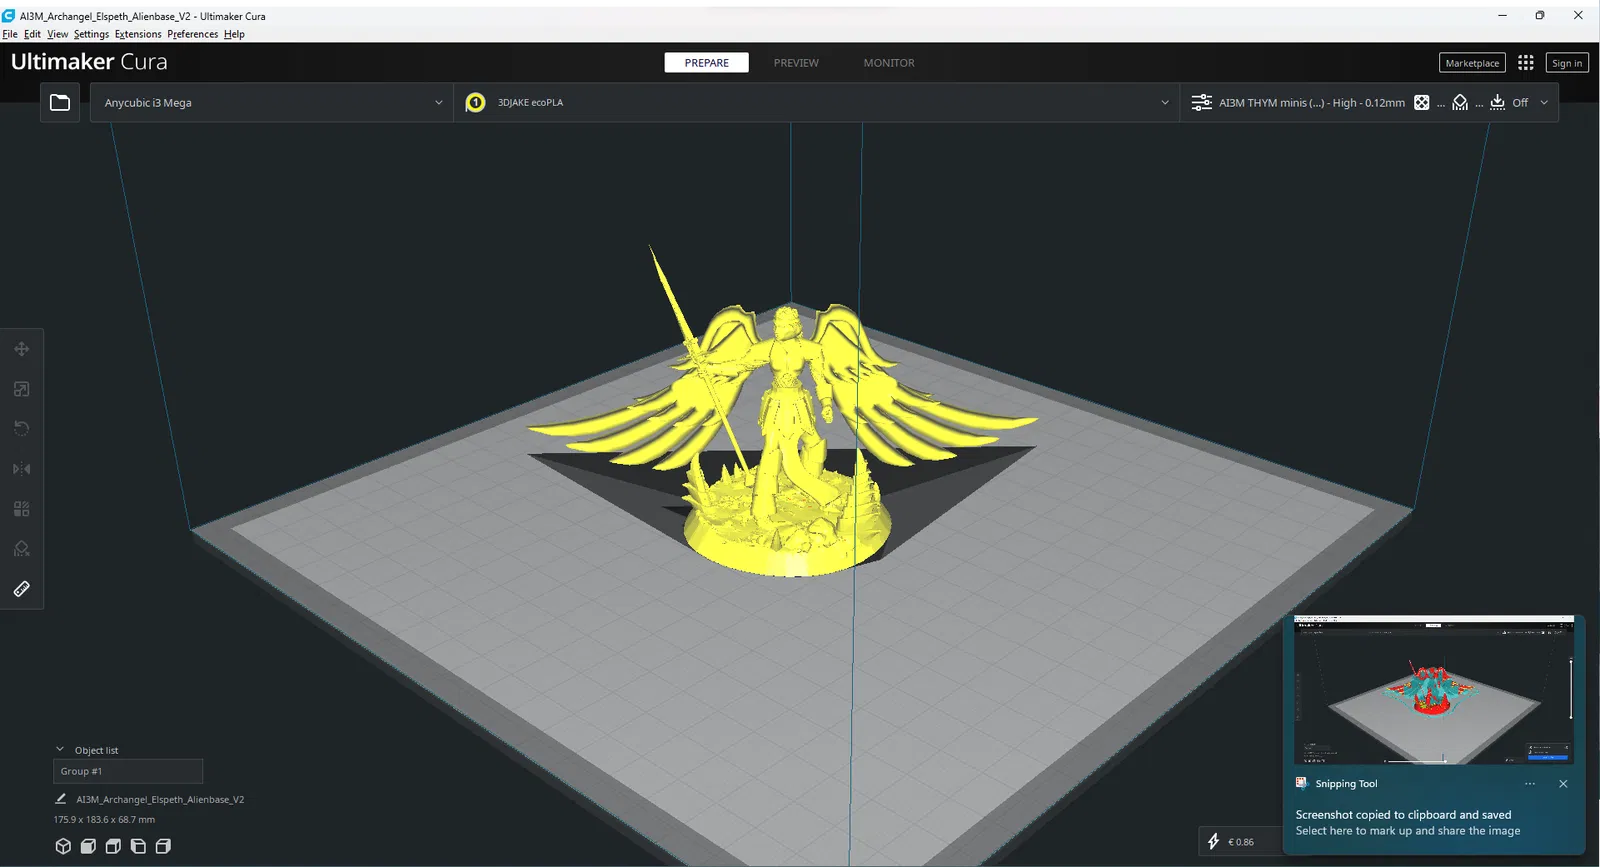Click the 175.9 x 183.6 x 68.7 mm dimensions
This screenshot has height=867, width=1600.
pos(104,819)
